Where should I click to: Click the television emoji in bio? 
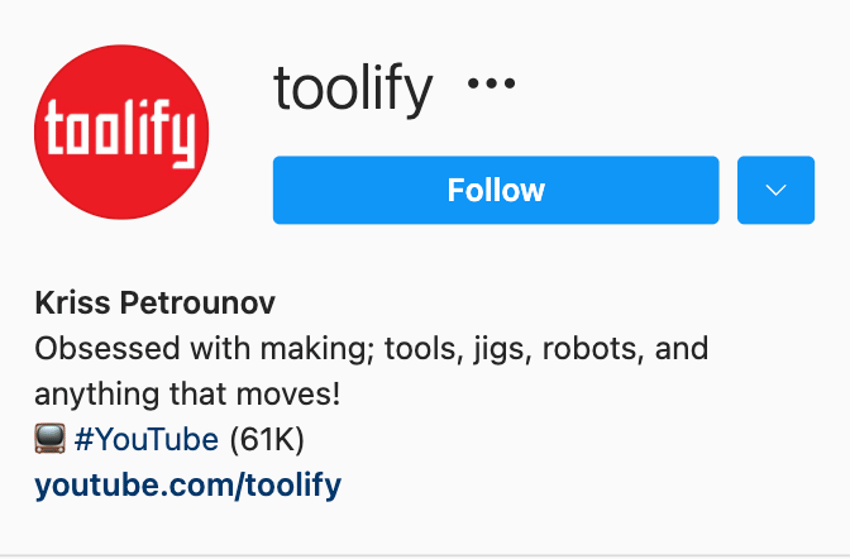(50, 439)
